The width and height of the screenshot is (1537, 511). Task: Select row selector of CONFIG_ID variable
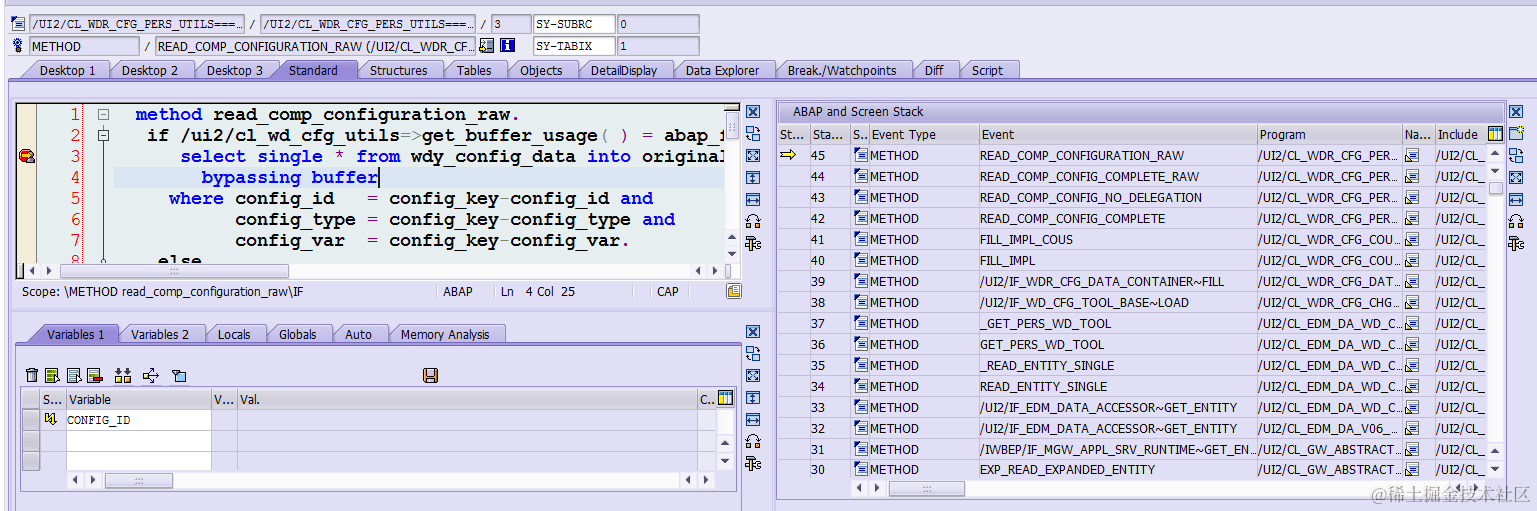[x=31, y=420]
